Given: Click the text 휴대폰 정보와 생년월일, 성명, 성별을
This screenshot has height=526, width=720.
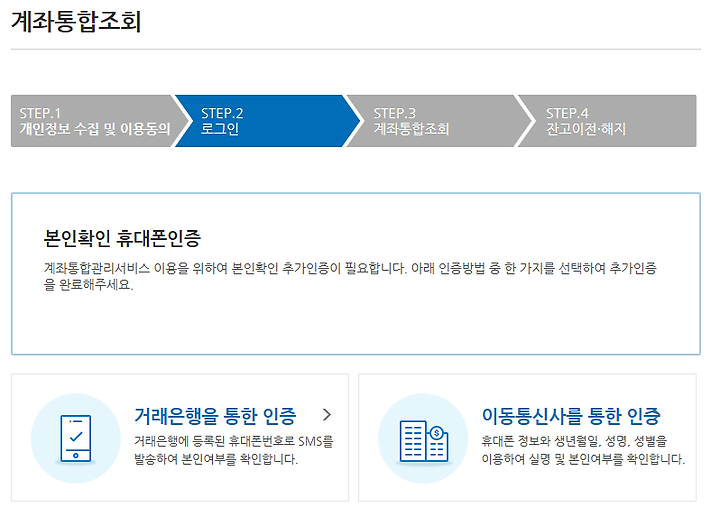Looking at the screenshot, I should pyautogui.click(x=574, y=442).
